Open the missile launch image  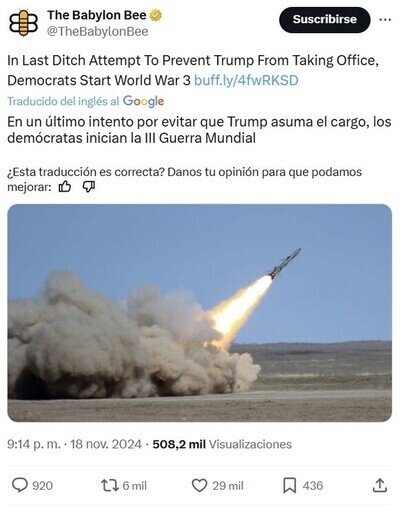(x=200, y=313)
